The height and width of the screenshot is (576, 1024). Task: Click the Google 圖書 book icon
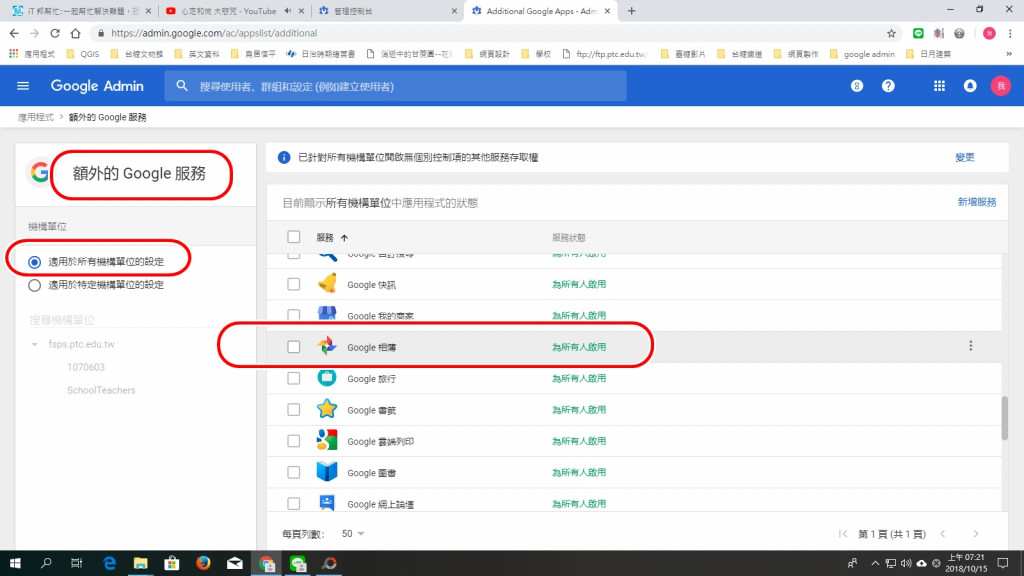[x=327, y=472]
